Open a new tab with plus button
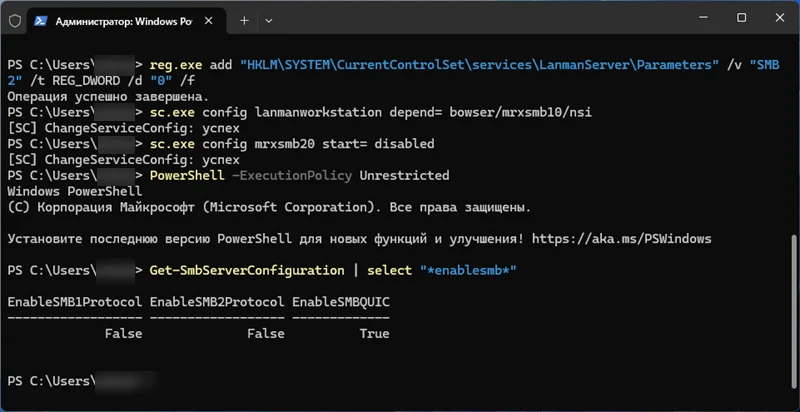The width and height of the screenshot is (800, 412). pyautogui.click(x=244, y=21)
